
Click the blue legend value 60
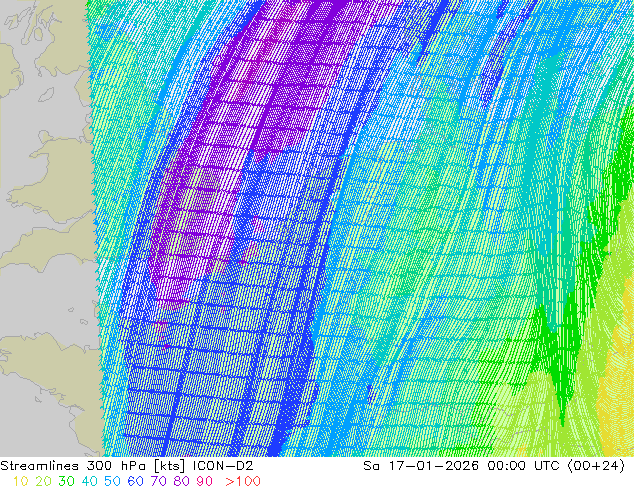tap(135, 481)
